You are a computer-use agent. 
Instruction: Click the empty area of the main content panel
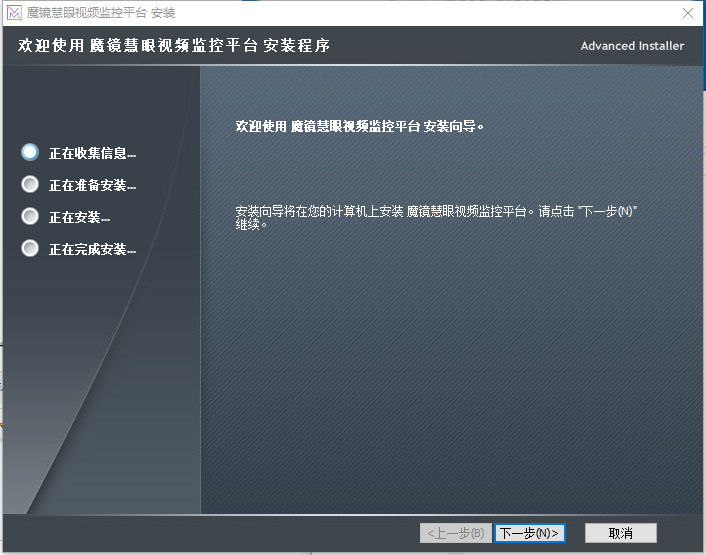click(450, 380)
